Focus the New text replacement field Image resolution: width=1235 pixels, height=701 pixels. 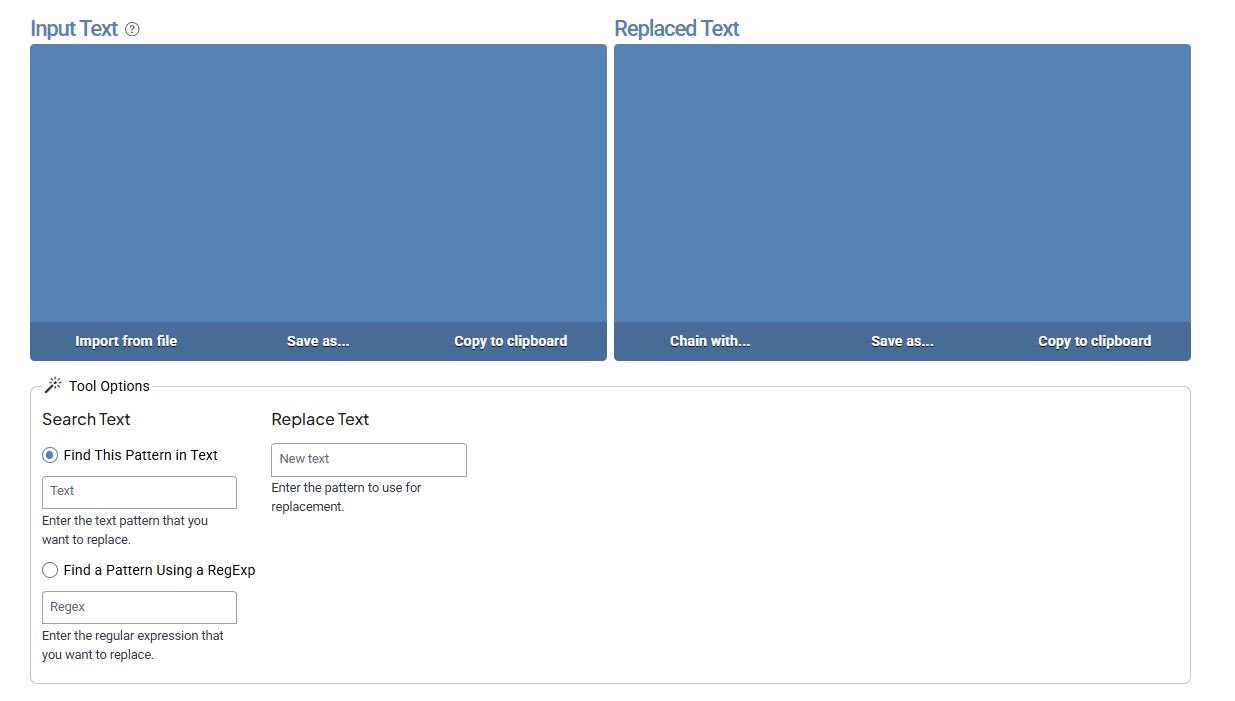coord(369,459)
